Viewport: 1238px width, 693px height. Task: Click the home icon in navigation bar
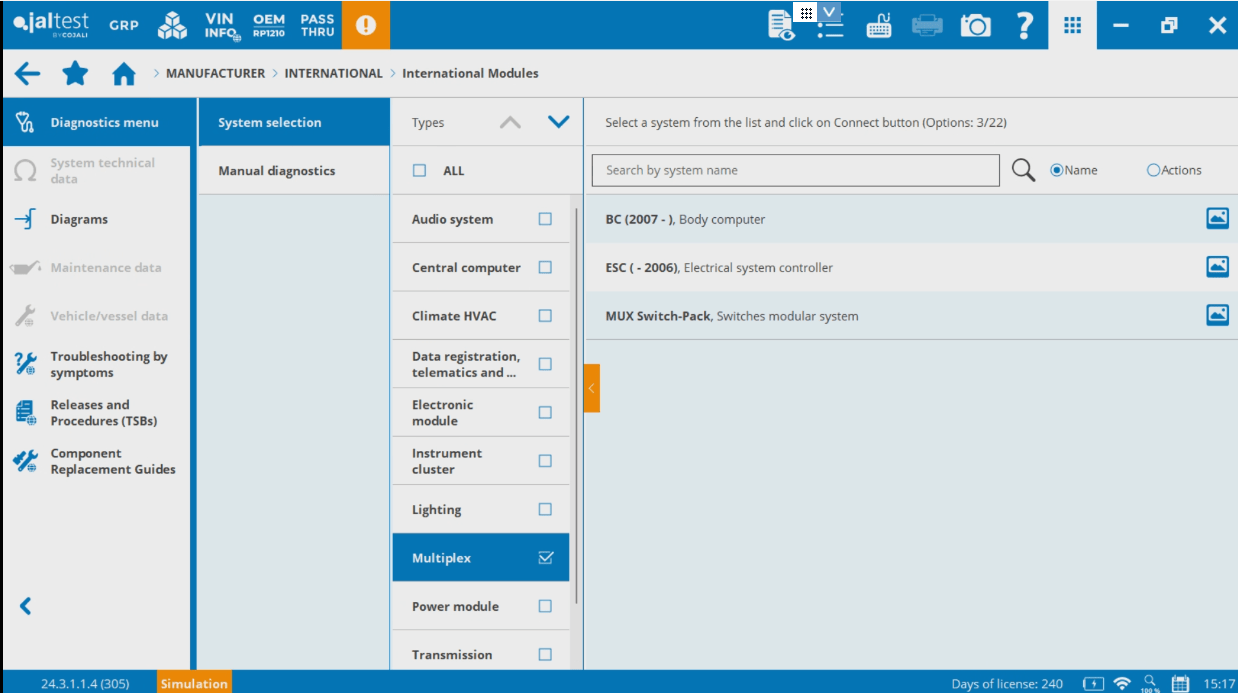[x=123, y=74]
